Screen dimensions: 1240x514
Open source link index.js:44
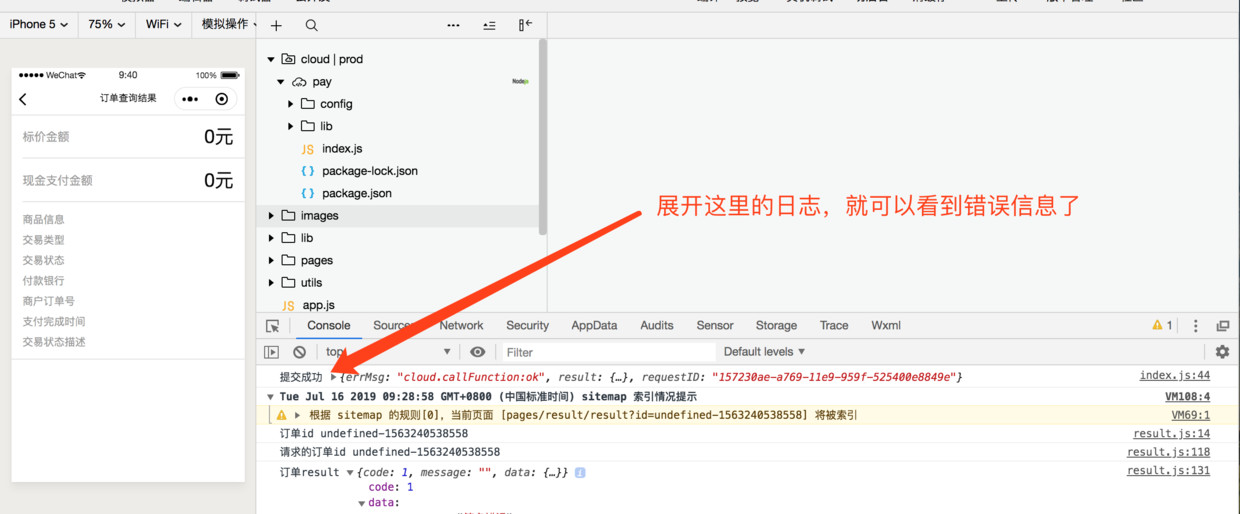1175,376
